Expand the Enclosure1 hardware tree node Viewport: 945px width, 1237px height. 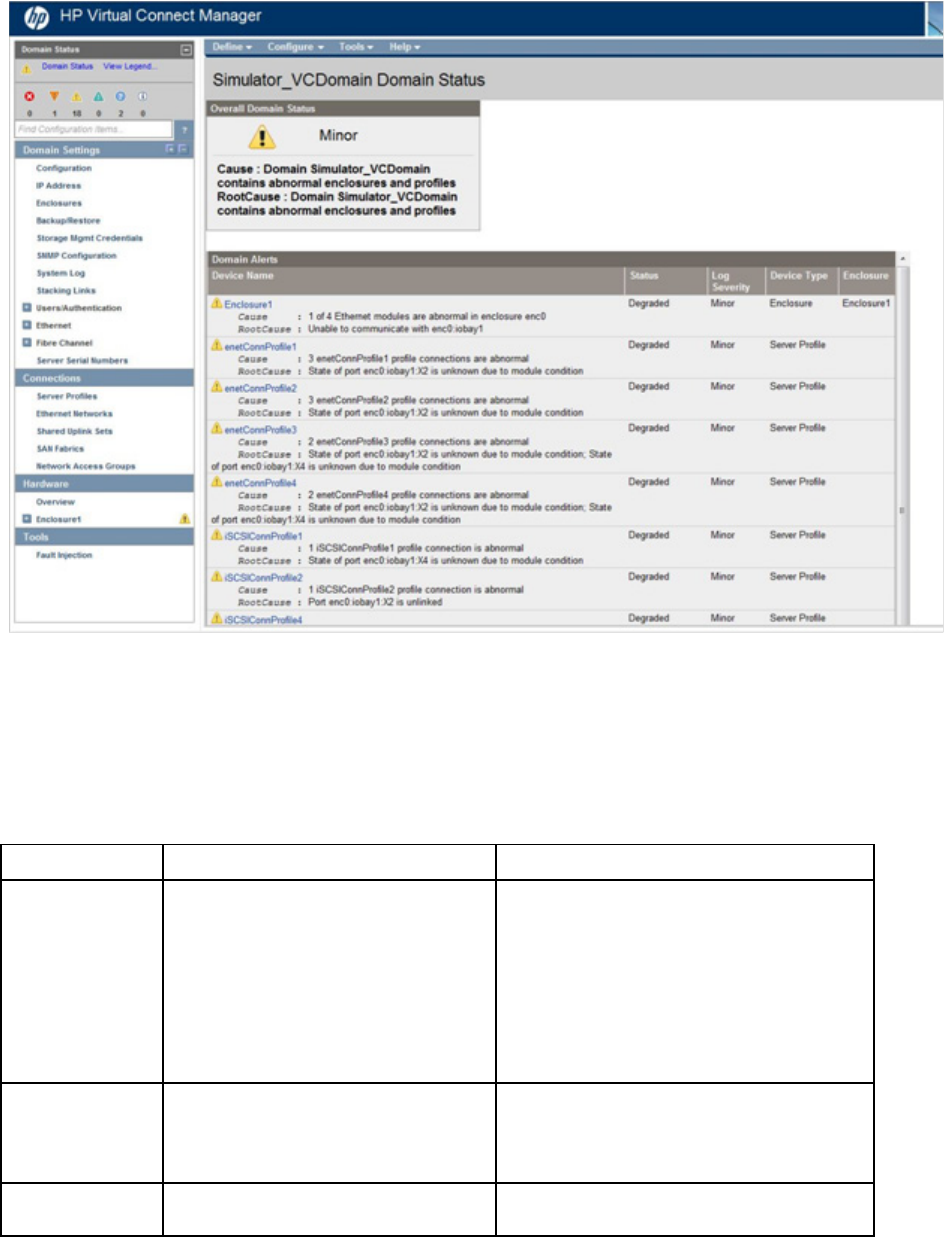click(x=27, y=519)
